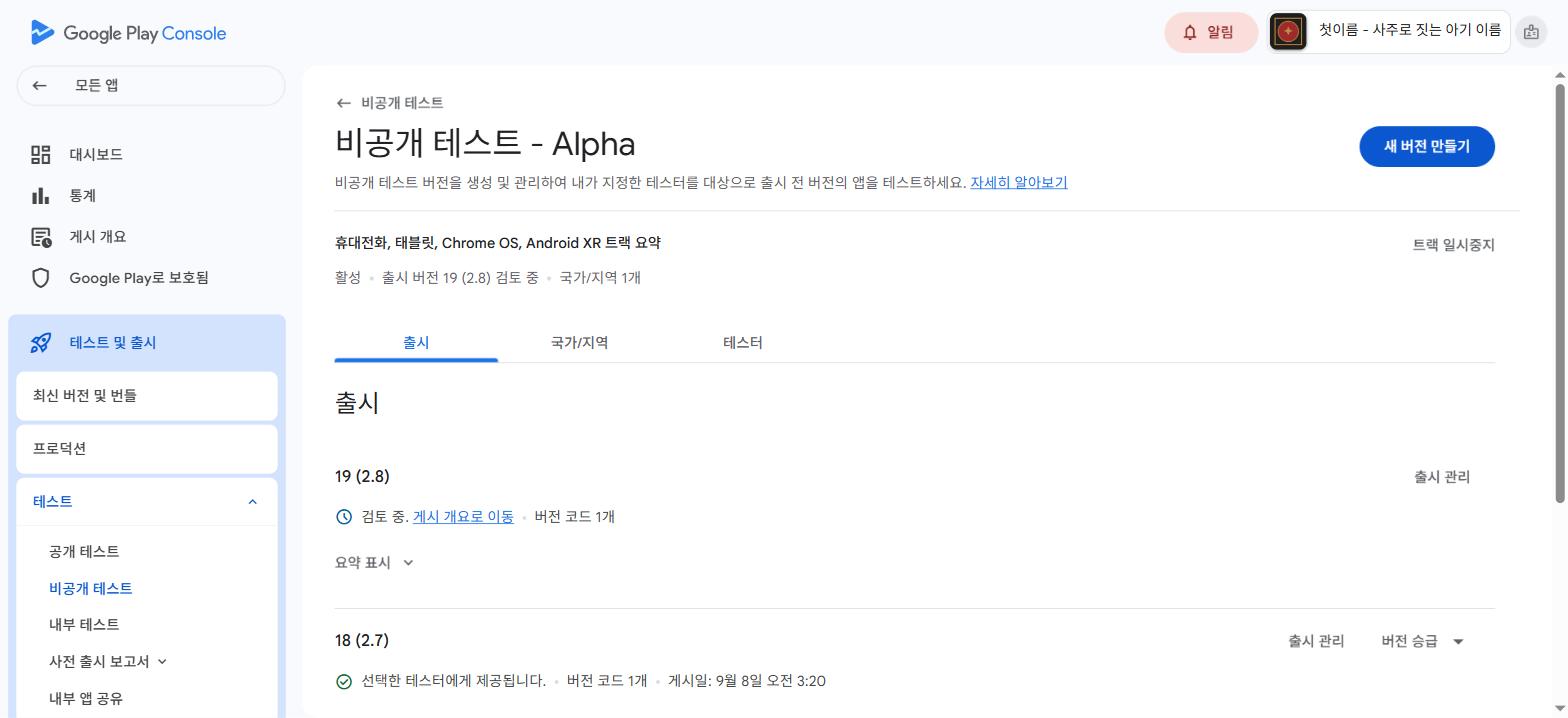Click the 트랙 일시중지 button
The height and width of the screenshot is (718, 1568).
pos(1453,245)
